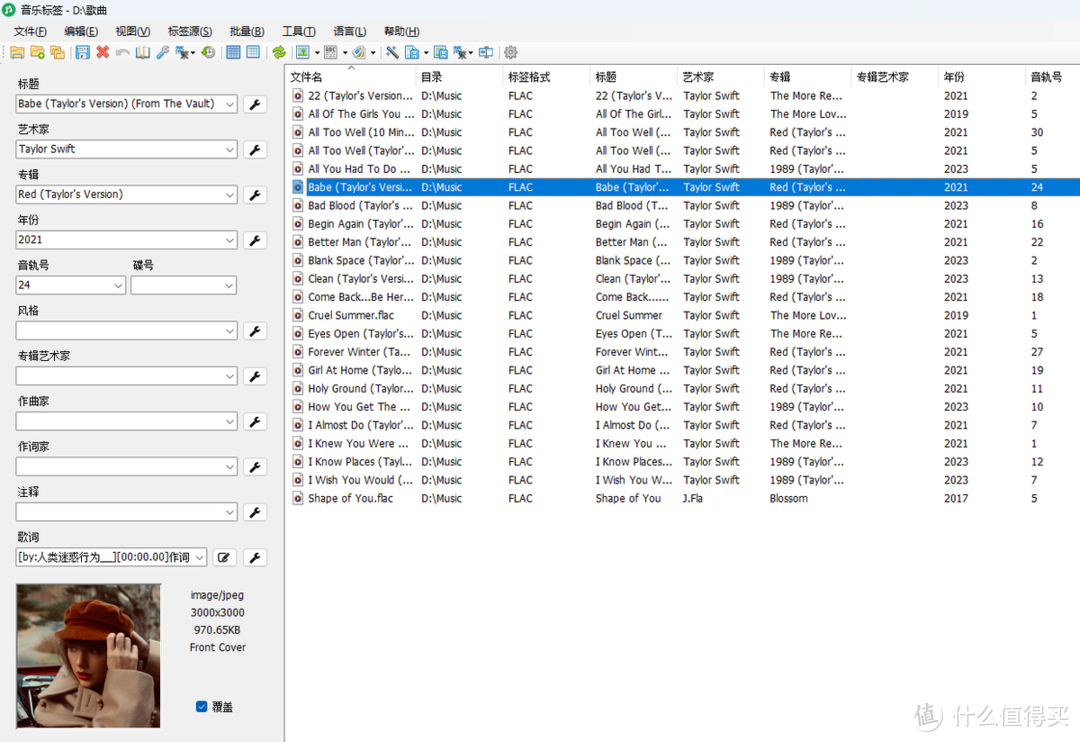Expand the 艺术家 combo box dropdown
1080x742 pixels.
230,150
